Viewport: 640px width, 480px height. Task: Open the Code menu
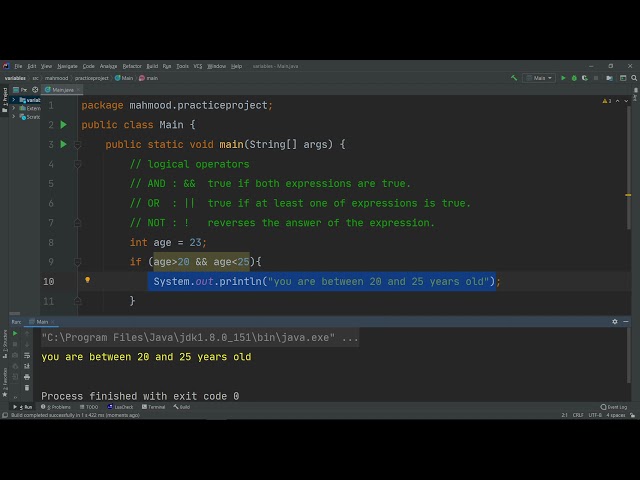(x=89, y=66)
